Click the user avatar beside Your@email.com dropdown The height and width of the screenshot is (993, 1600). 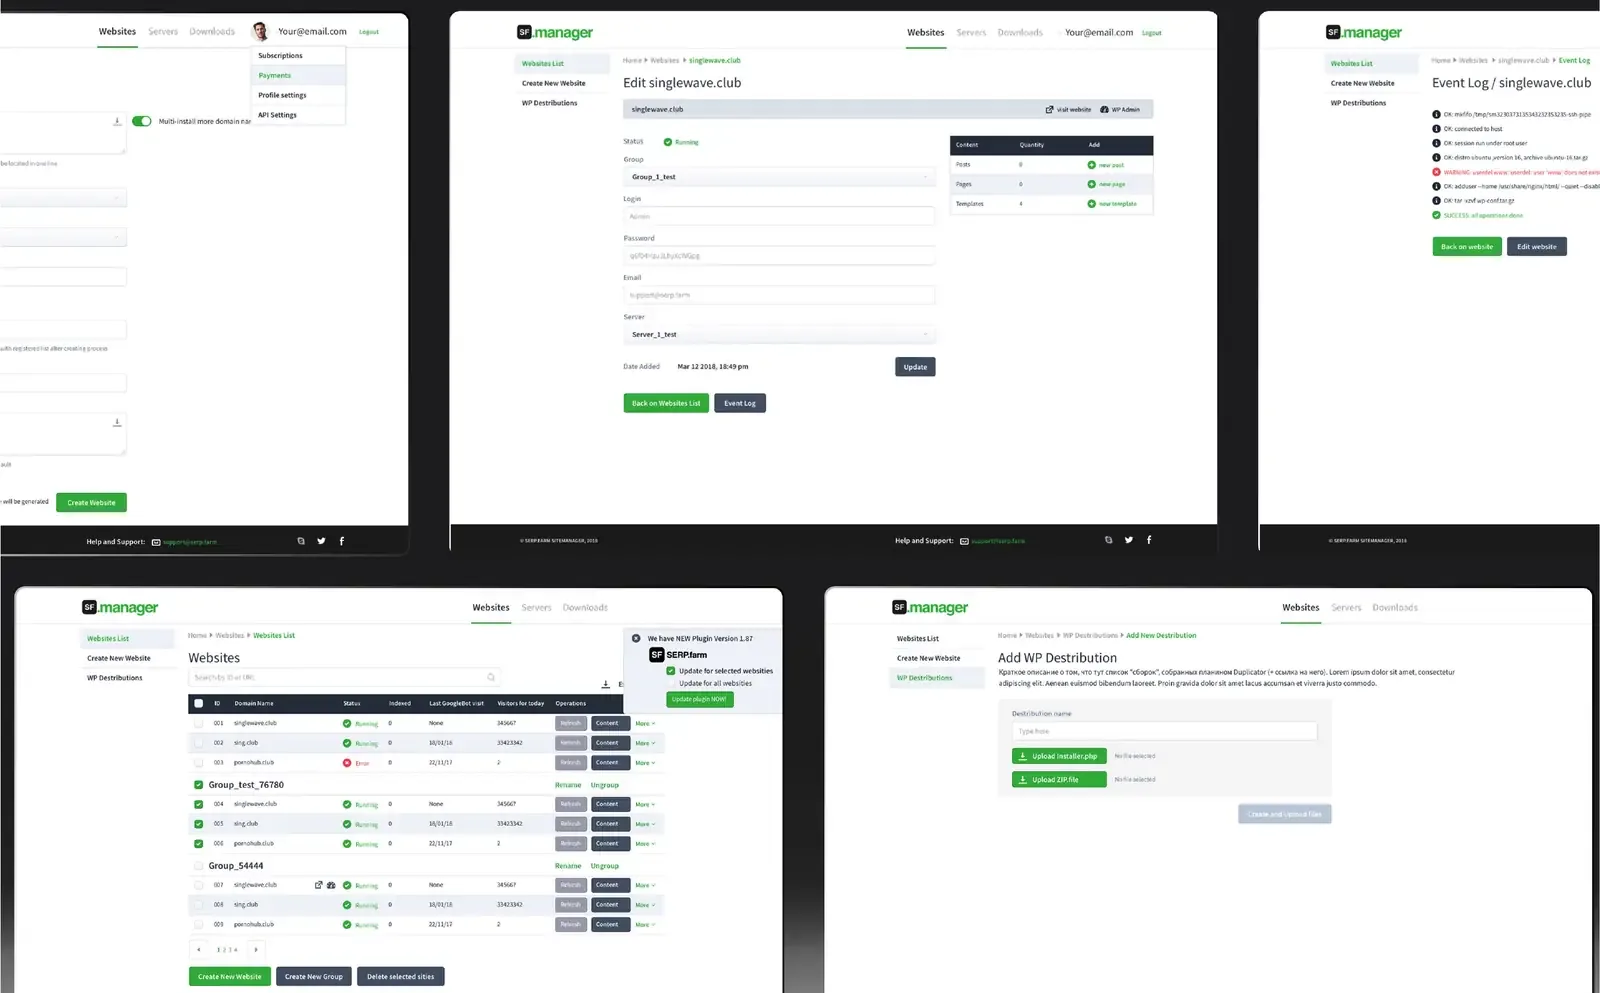tap(260, 31)
